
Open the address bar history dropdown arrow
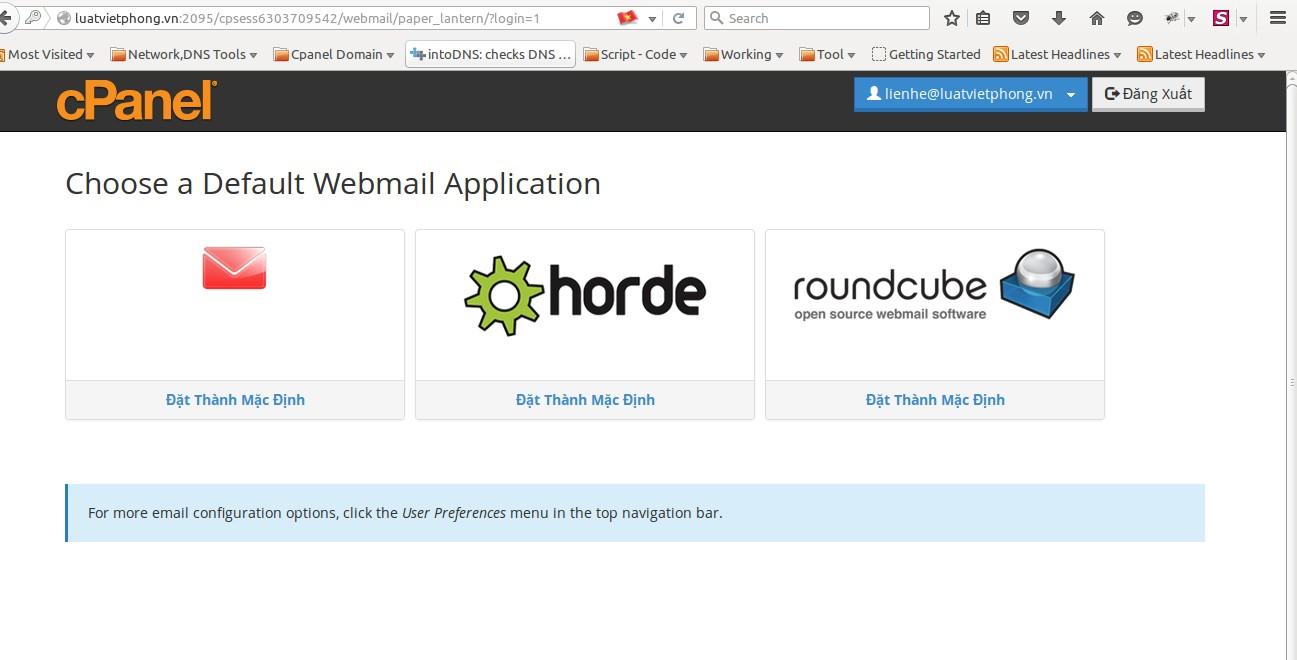point(652,19)
